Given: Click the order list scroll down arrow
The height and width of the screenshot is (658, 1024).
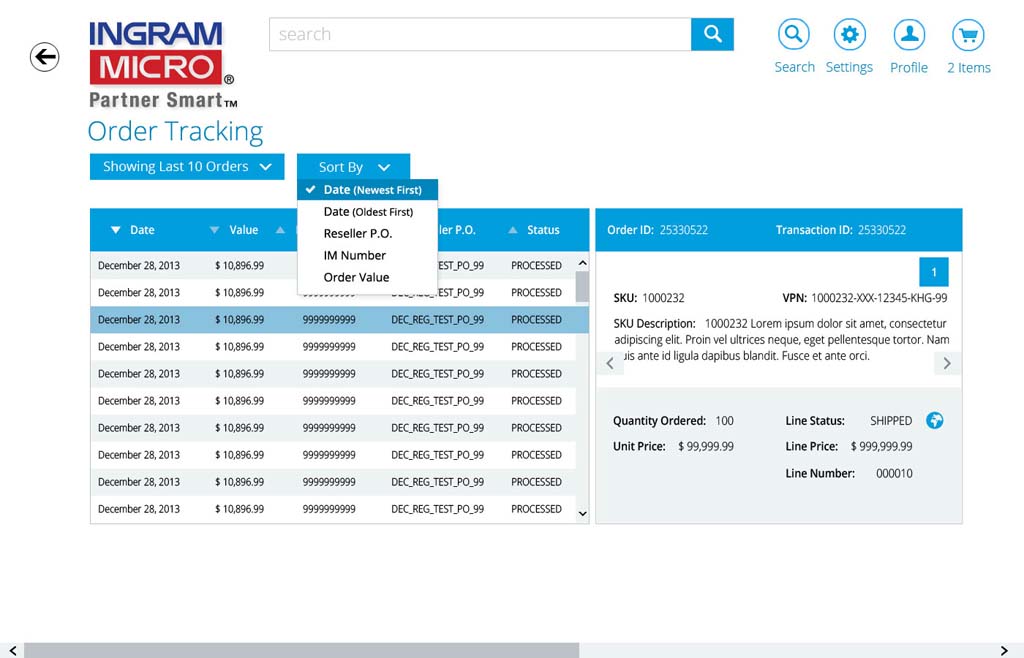Looking at the screenshot, I should (x=583, y=513).
